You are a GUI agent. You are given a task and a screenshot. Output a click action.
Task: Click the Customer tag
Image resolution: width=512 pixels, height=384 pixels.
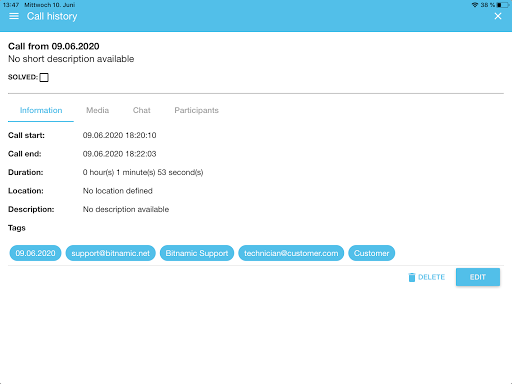tap(372, 253)
